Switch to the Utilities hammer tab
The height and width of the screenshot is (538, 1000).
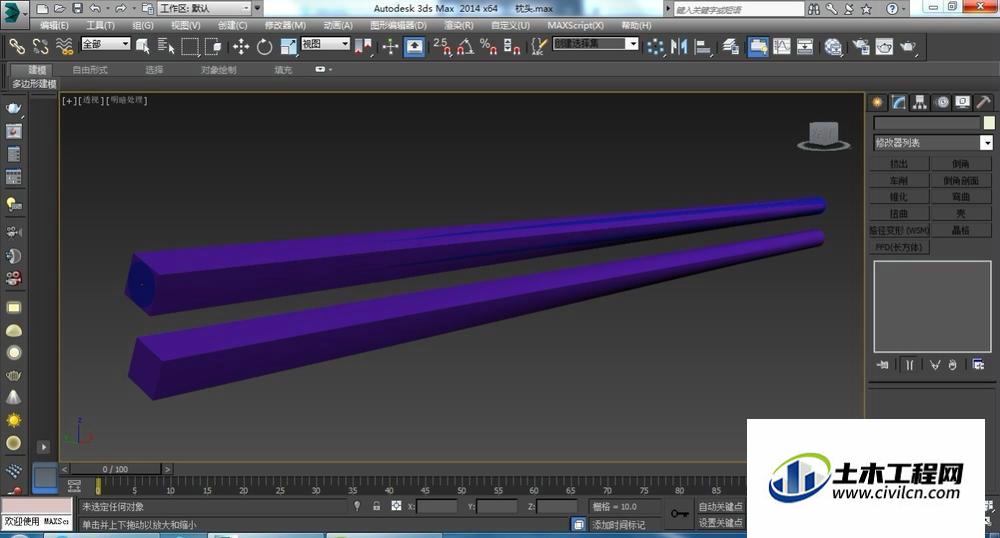[983, 102]
